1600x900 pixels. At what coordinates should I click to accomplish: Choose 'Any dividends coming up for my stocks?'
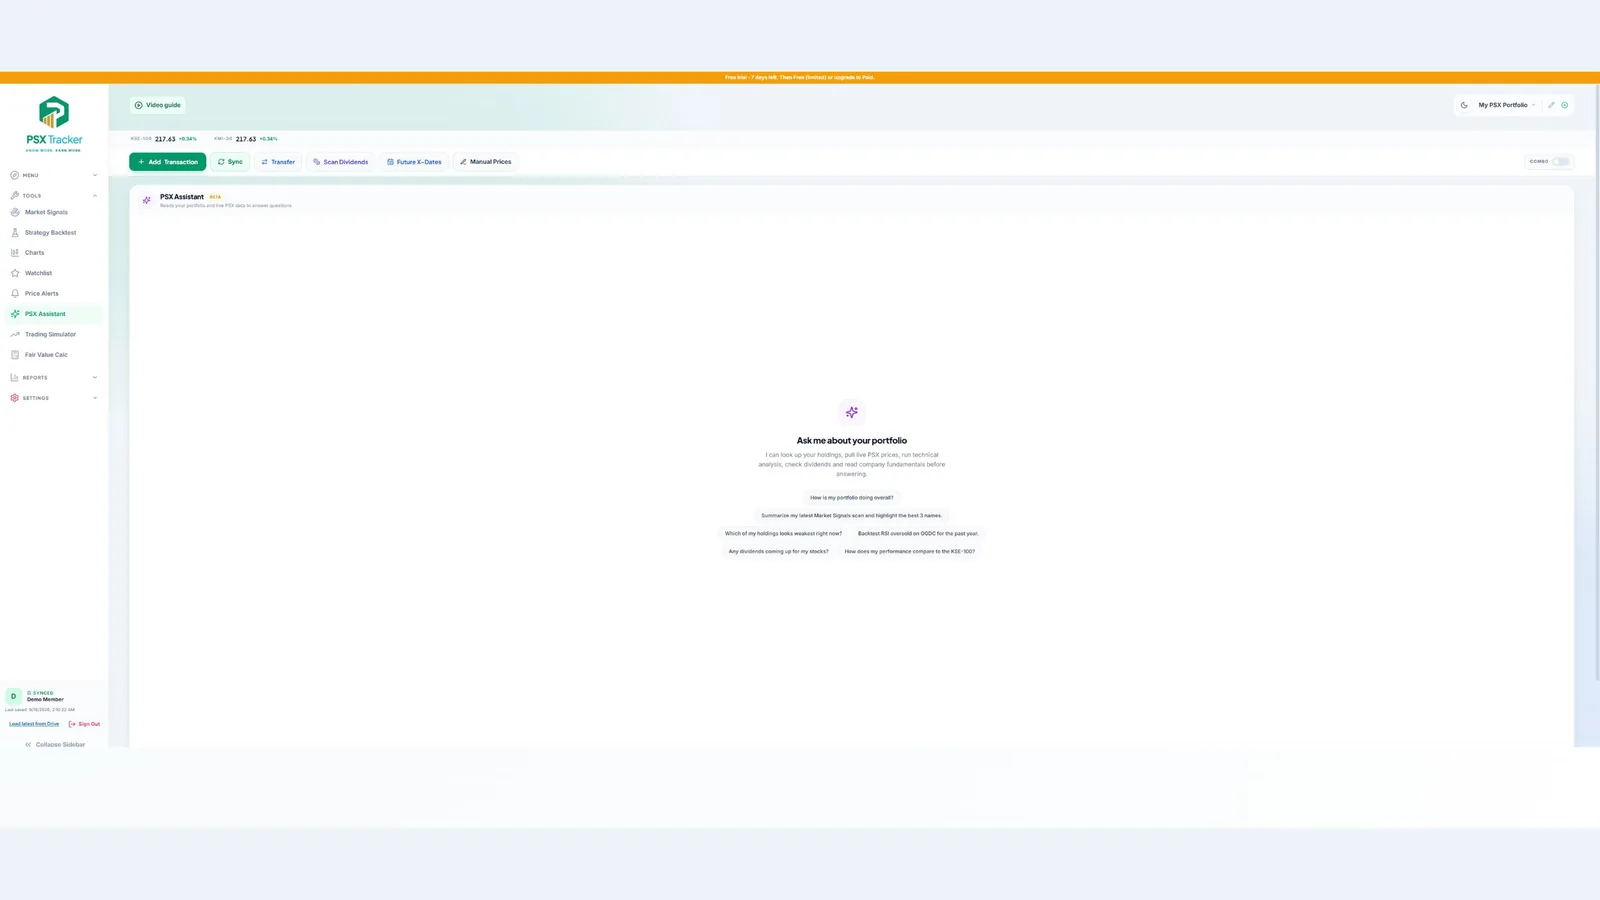[x=778, y=552]
